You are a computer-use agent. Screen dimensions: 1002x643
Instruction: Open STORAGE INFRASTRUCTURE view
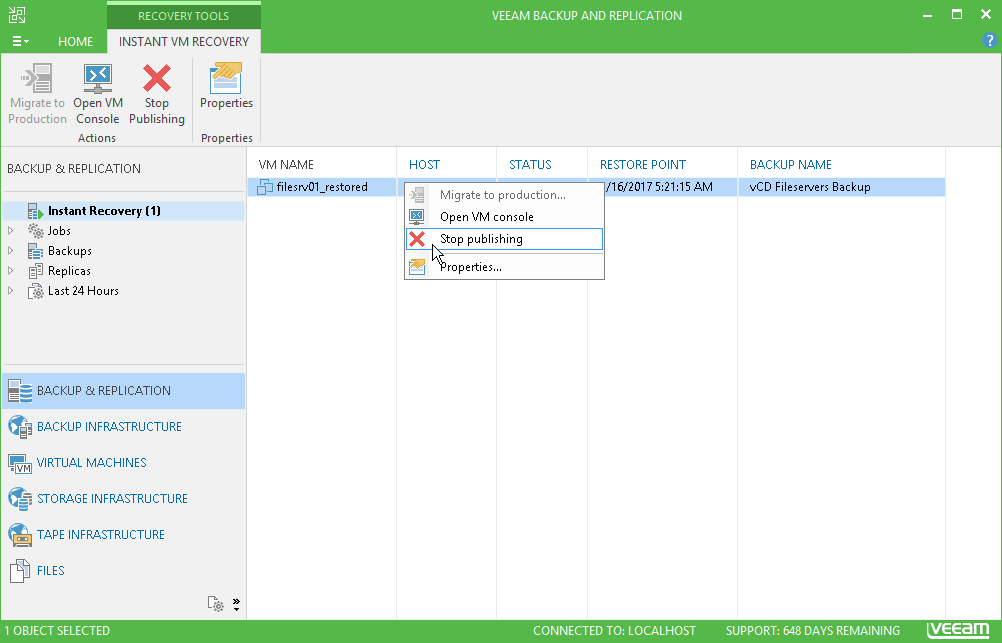pos(124,499)
